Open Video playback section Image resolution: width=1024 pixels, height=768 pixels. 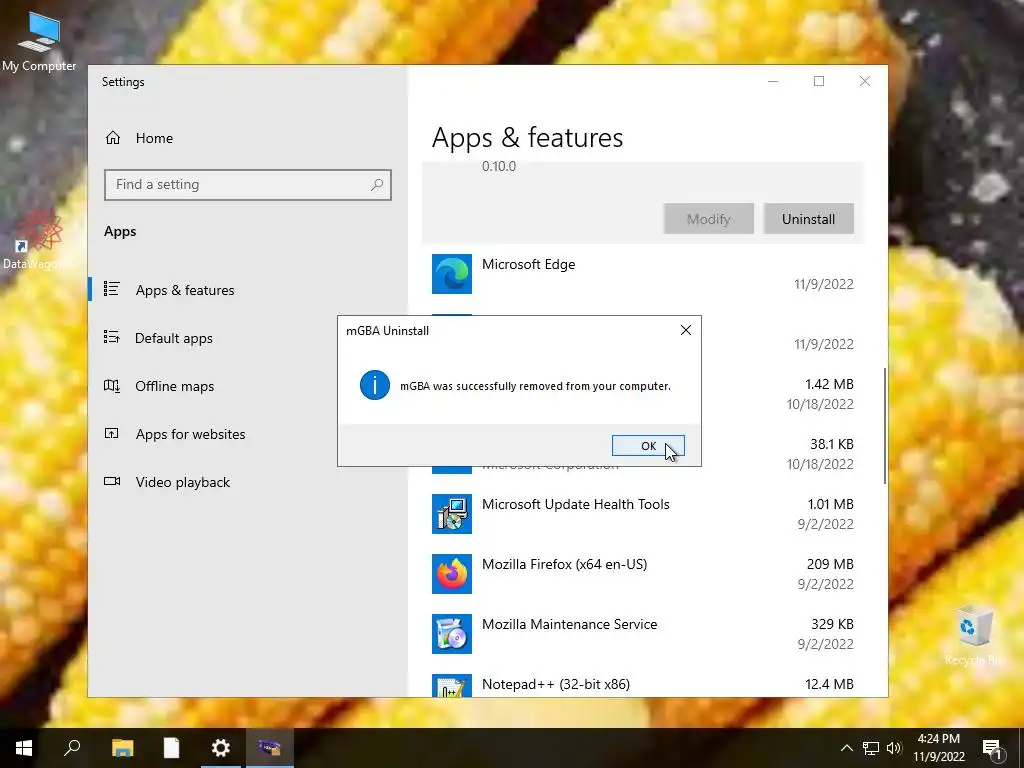[183, 482]
